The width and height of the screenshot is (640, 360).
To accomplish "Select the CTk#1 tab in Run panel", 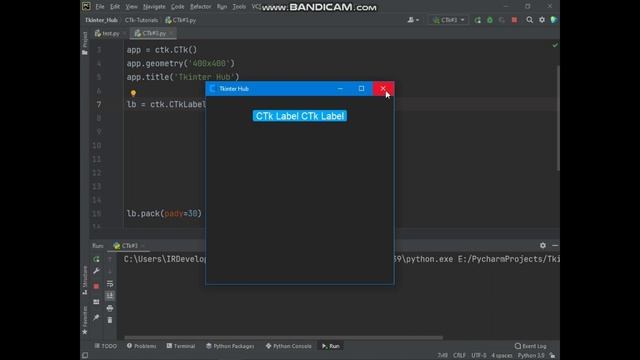I will click(x=129, y=246).
